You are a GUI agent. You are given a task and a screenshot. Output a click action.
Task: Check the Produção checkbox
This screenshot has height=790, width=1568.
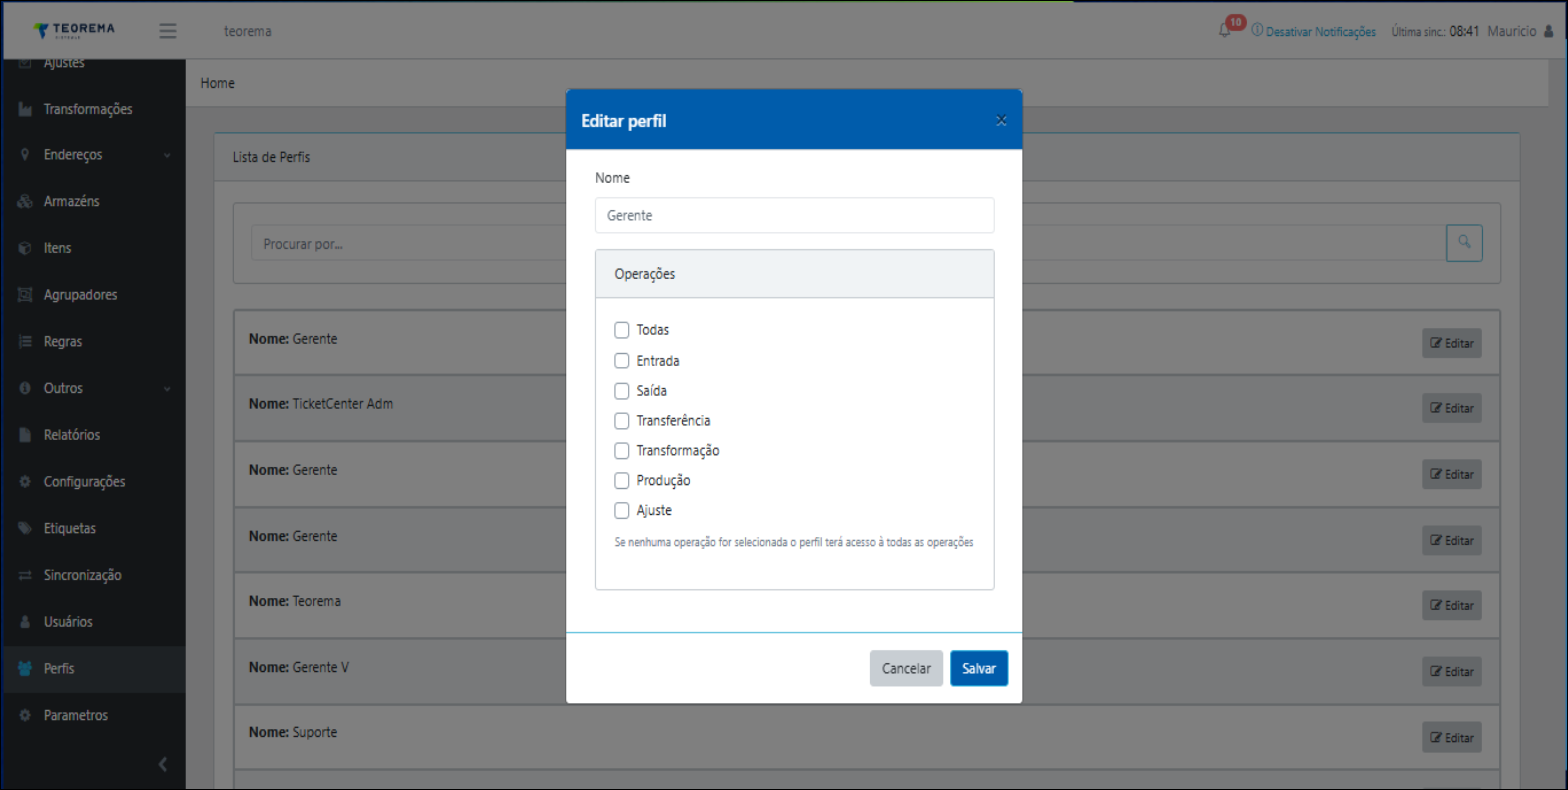pyautogui.click(x=622, y=481)
